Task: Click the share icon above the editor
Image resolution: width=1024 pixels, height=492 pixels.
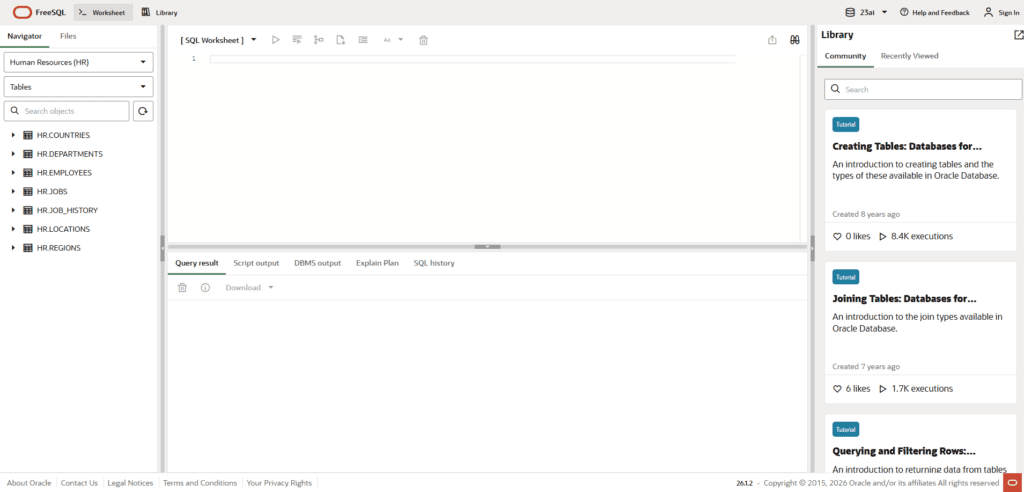Action: pos(772,40)
